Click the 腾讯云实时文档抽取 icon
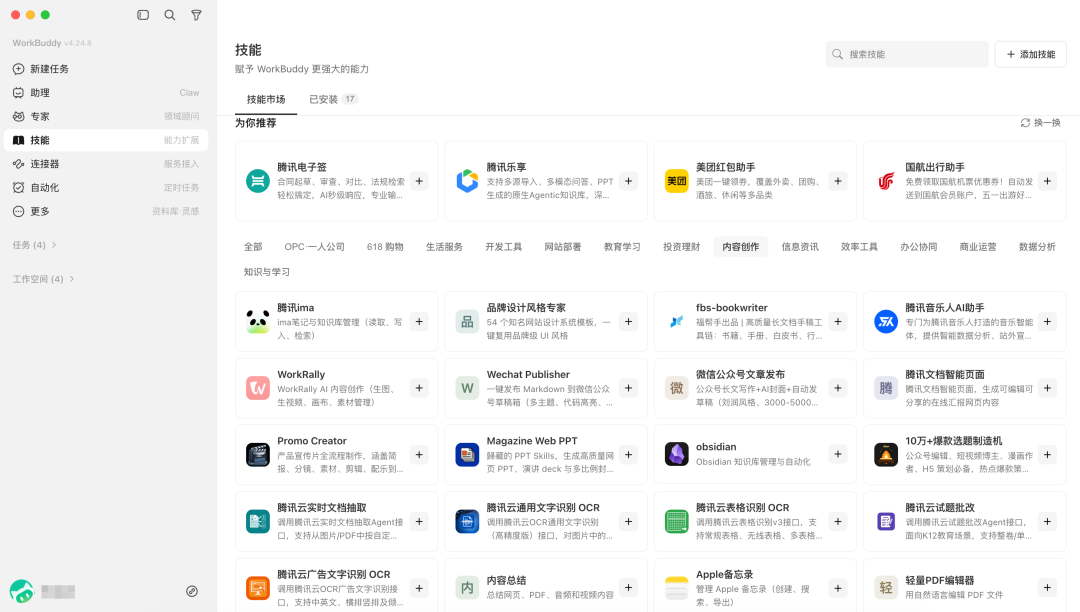The image size is (1080, 612). (258, 521)
